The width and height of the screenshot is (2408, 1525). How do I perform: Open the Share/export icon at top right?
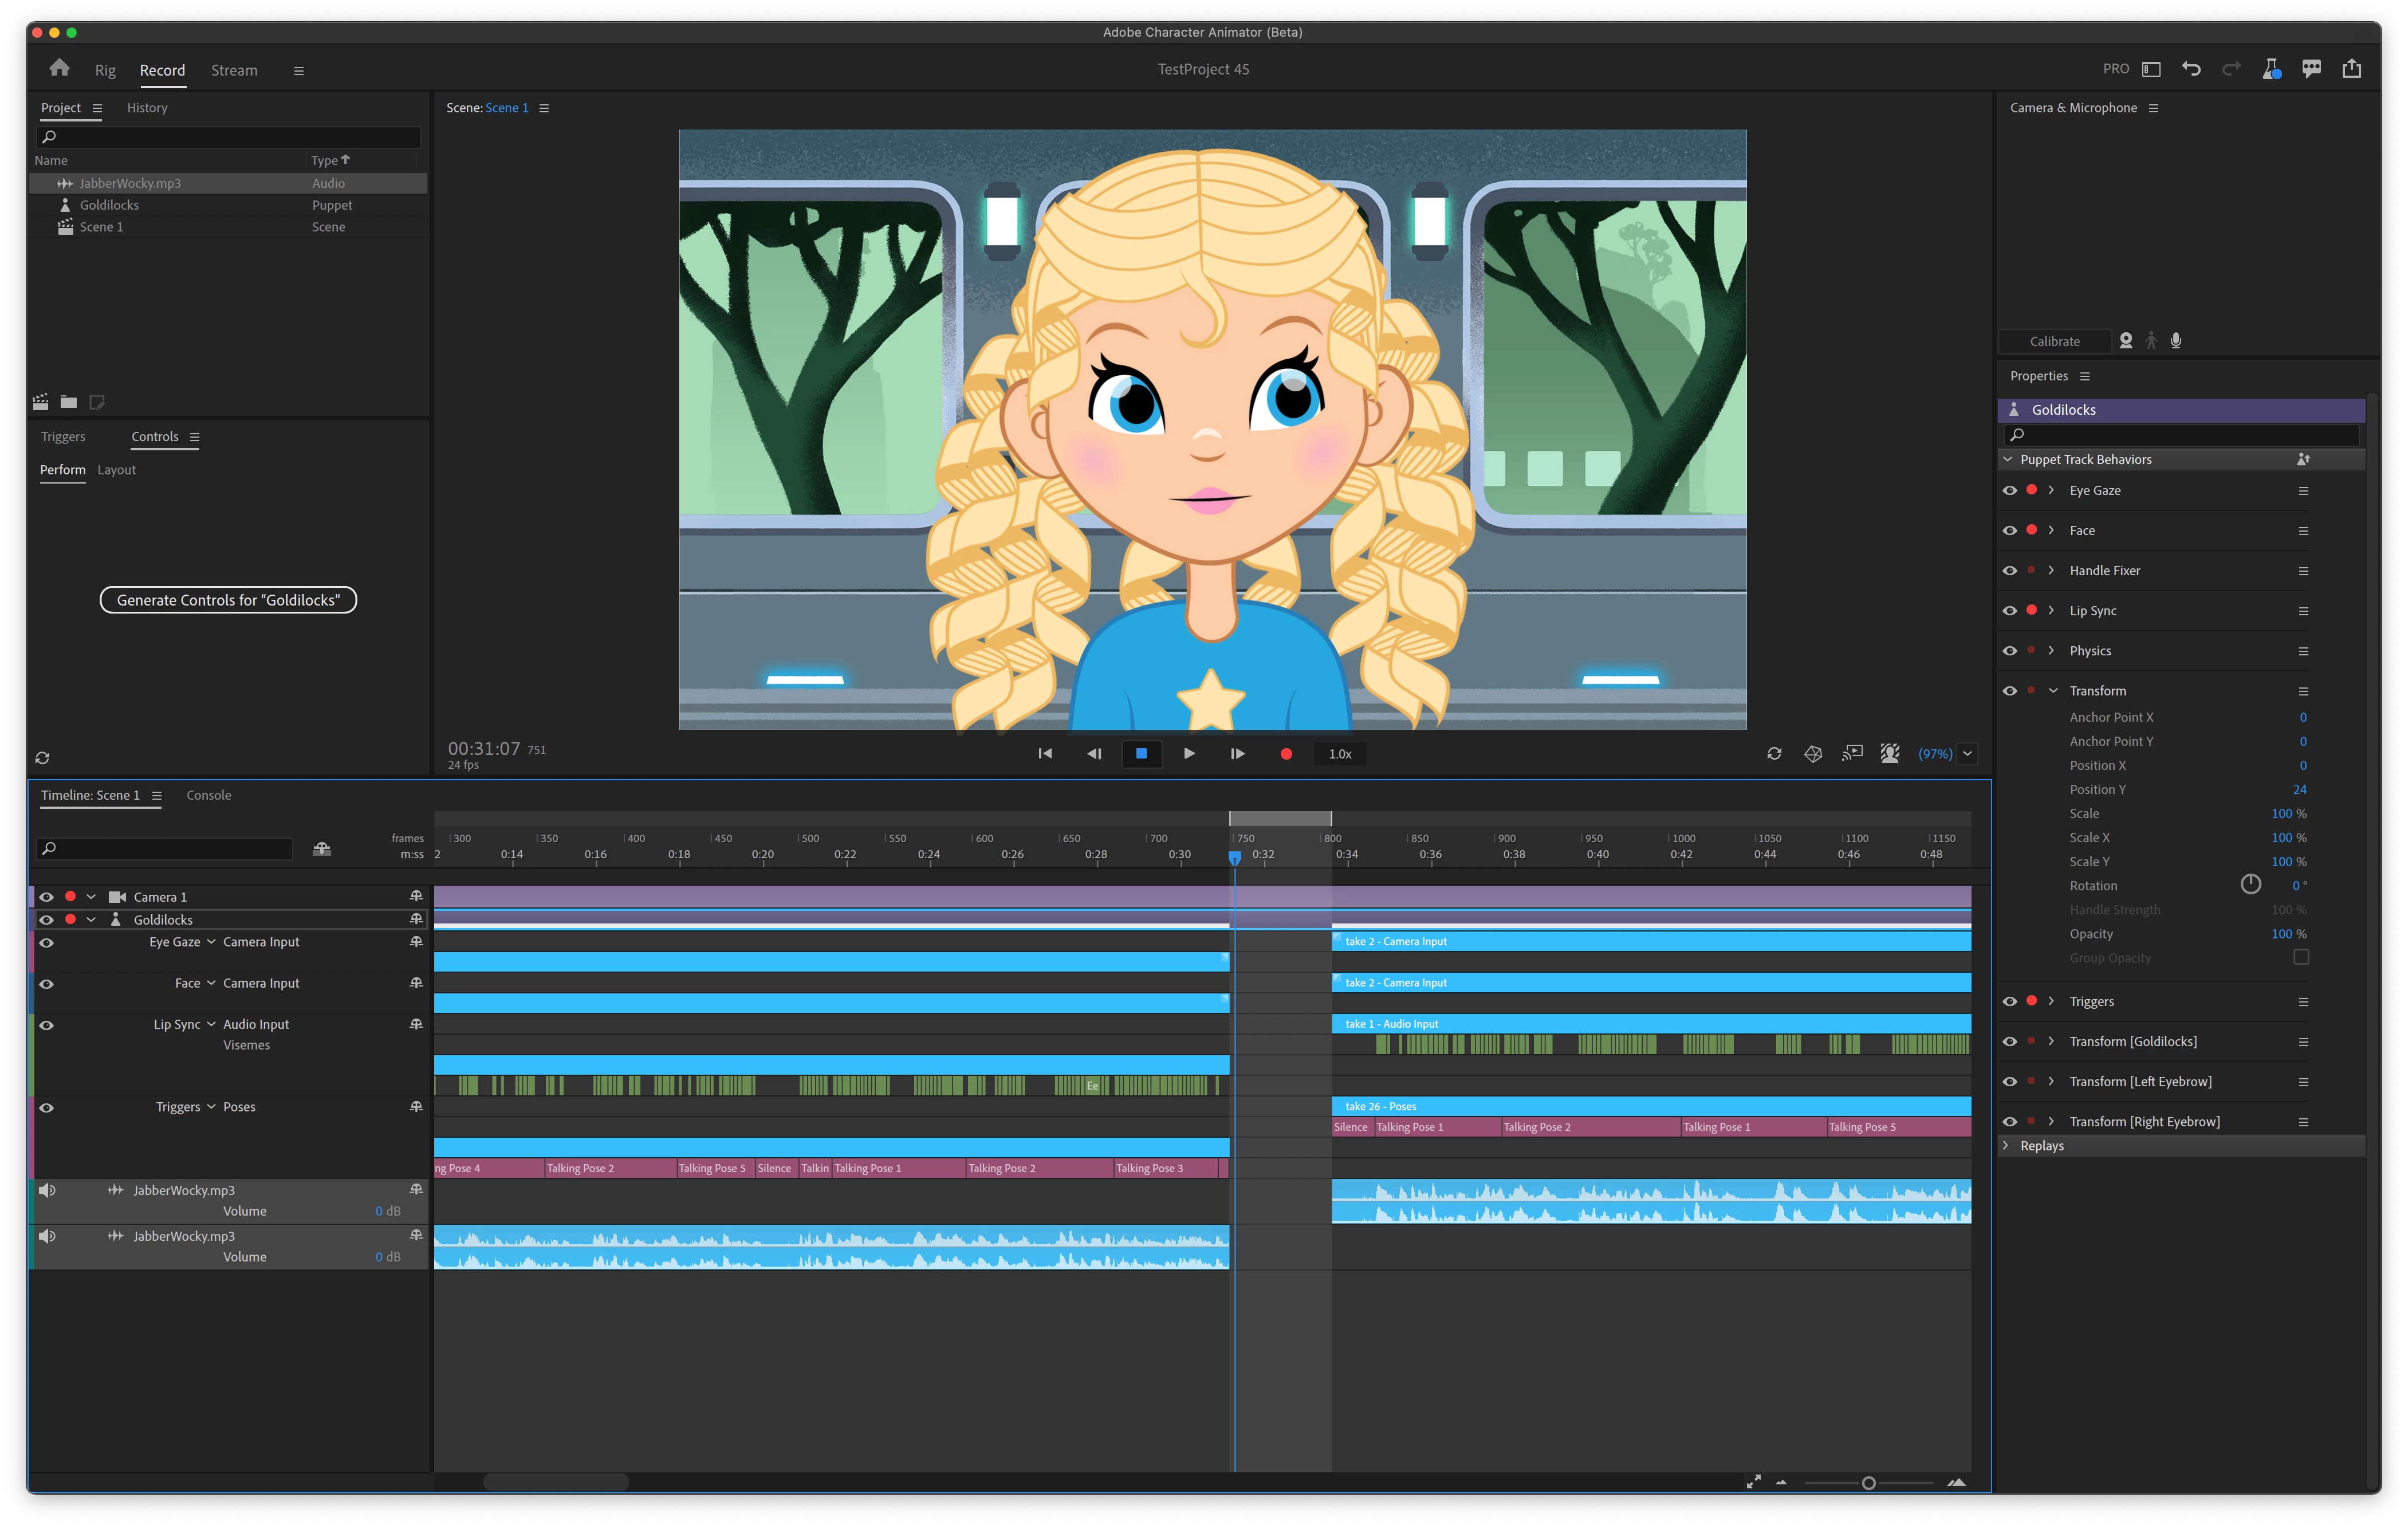point(2351,69)
